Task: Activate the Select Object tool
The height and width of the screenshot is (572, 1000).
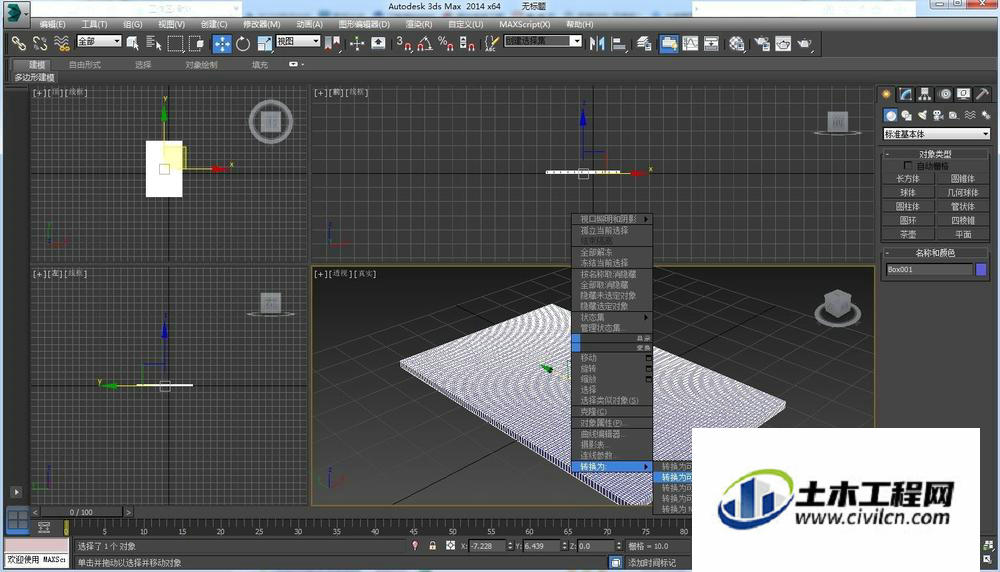Action: pos(133,43)
